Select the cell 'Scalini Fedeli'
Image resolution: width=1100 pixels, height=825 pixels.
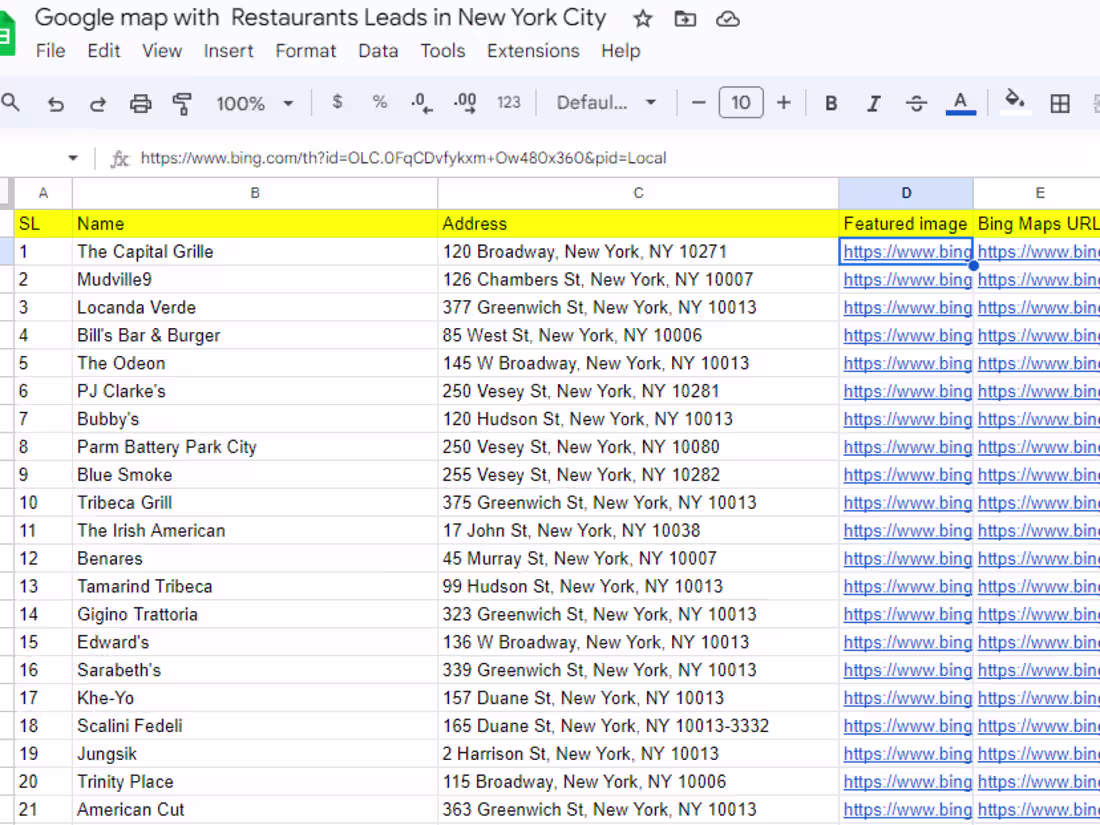[255, 726]
